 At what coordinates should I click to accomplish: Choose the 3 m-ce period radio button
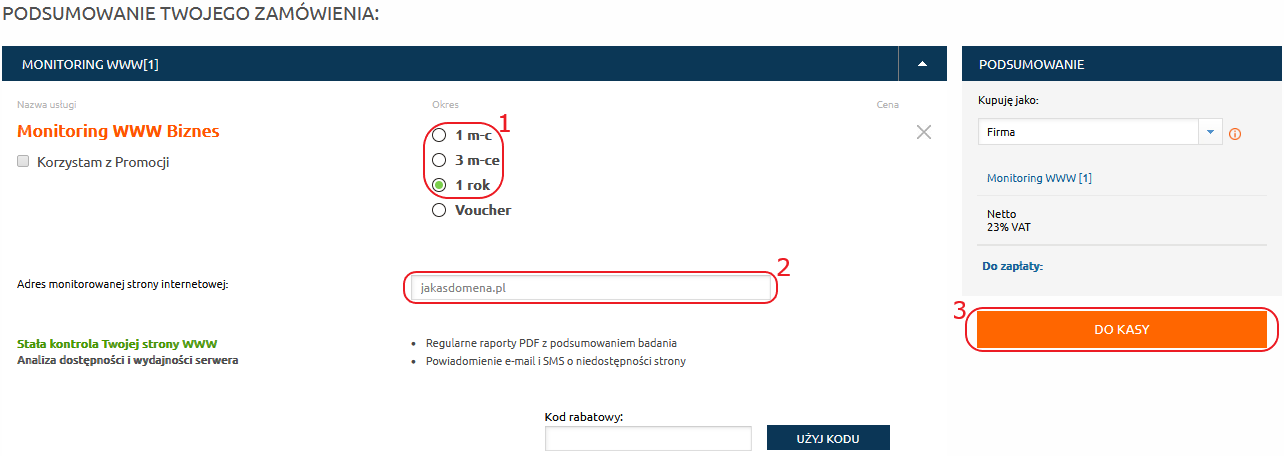438,160
